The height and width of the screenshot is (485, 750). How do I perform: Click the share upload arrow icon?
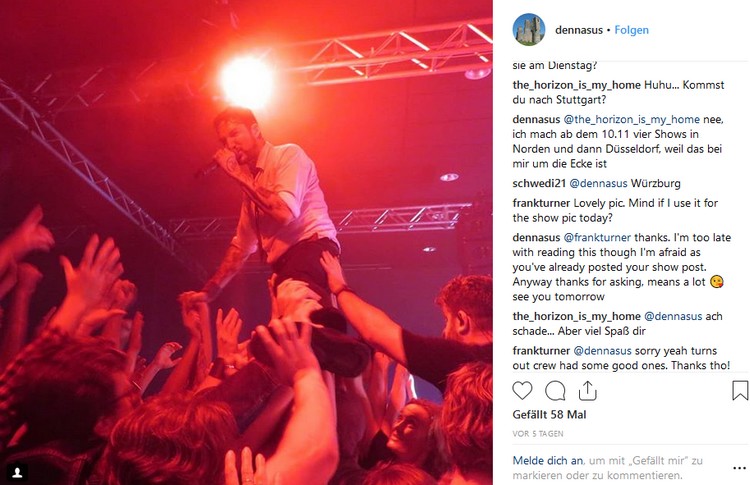[x=587, y=390]
